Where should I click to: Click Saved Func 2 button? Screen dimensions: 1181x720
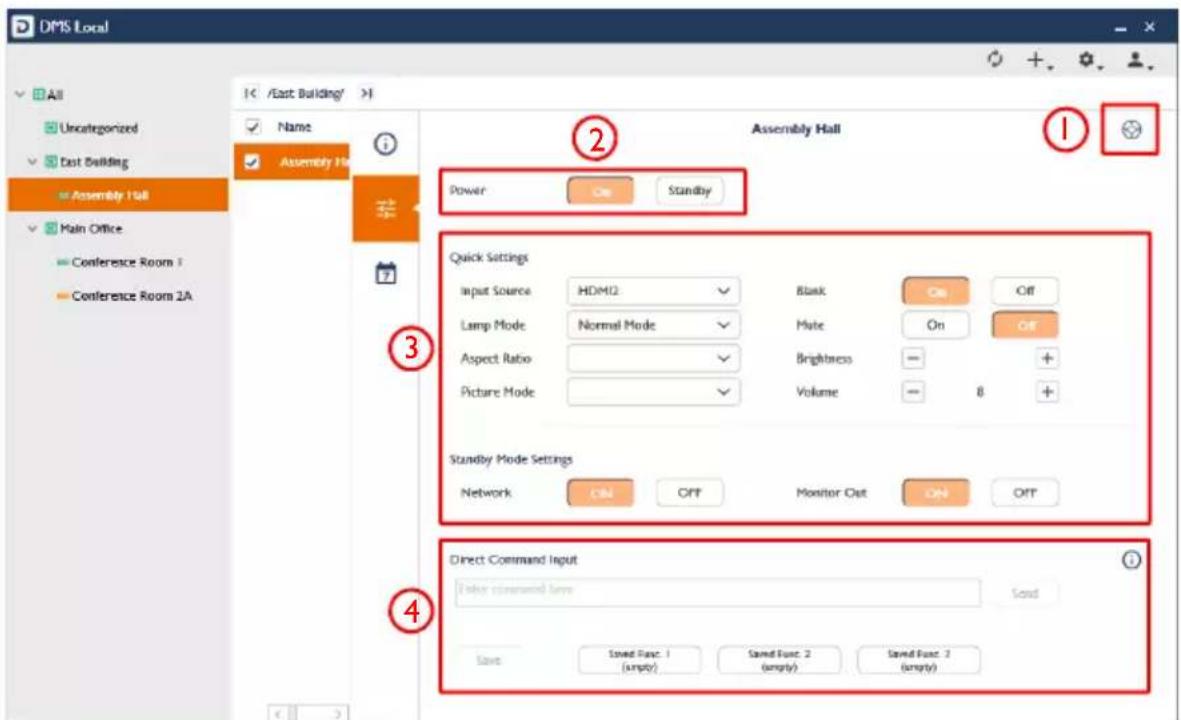coord(780,661)
